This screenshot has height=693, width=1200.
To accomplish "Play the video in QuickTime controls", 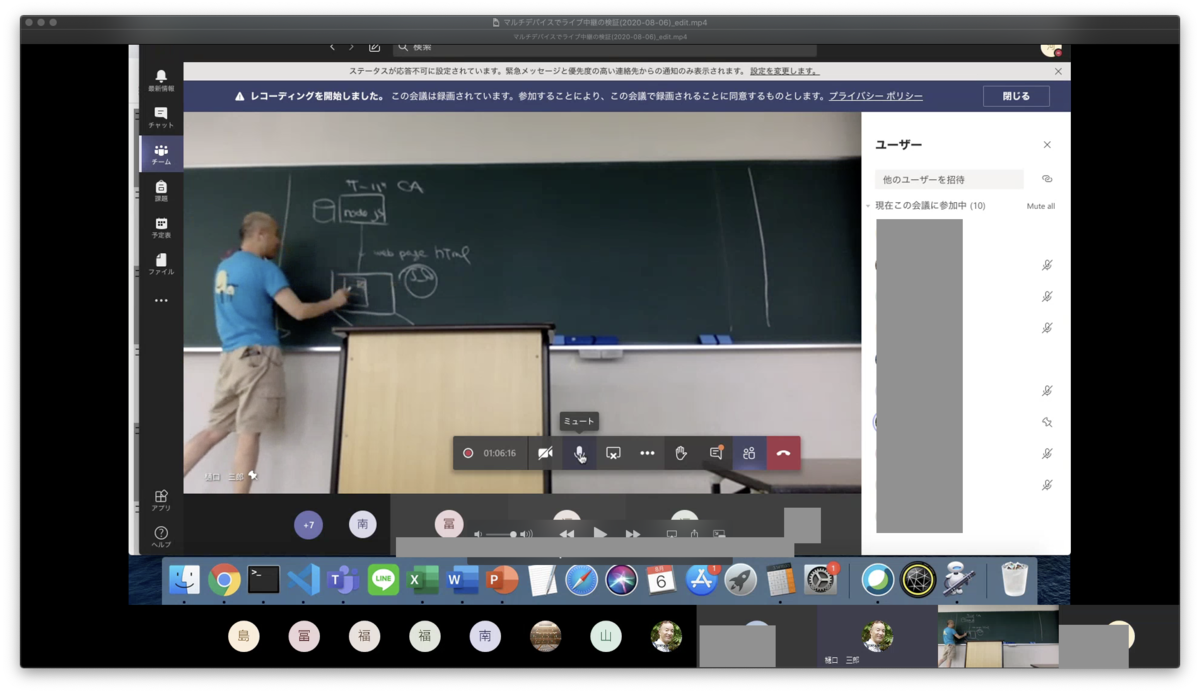I will tap(600, 534).
